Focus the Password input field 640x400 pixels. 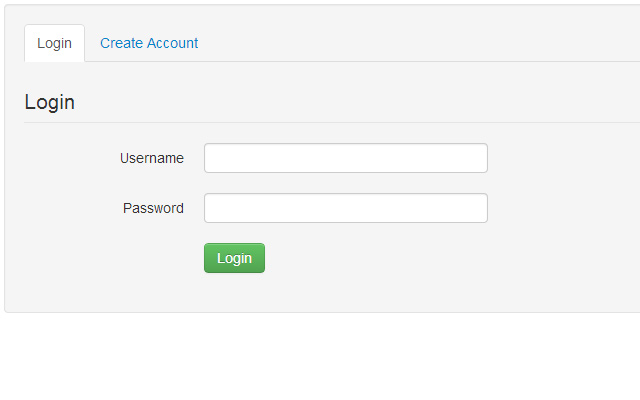coord(346,208)
